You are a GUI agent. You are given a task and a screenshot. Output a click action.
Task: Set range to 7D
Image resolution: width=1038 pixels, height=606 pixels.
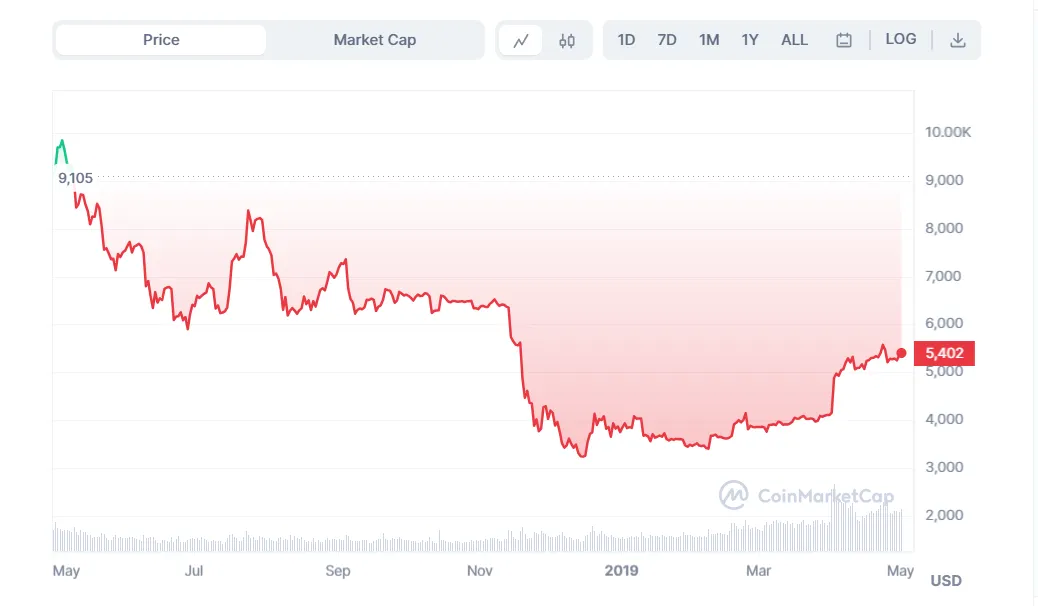click(x=667, y=40)
